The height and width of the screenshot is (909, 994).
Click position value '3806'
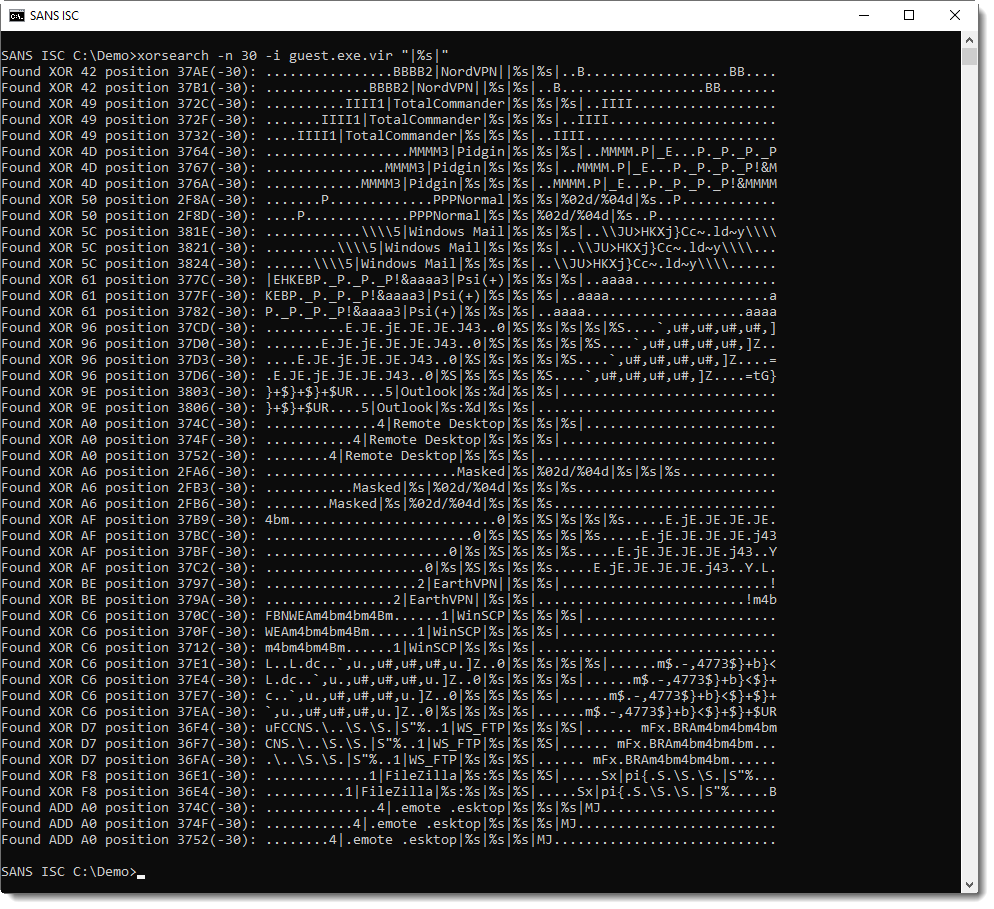coord(193,408)
